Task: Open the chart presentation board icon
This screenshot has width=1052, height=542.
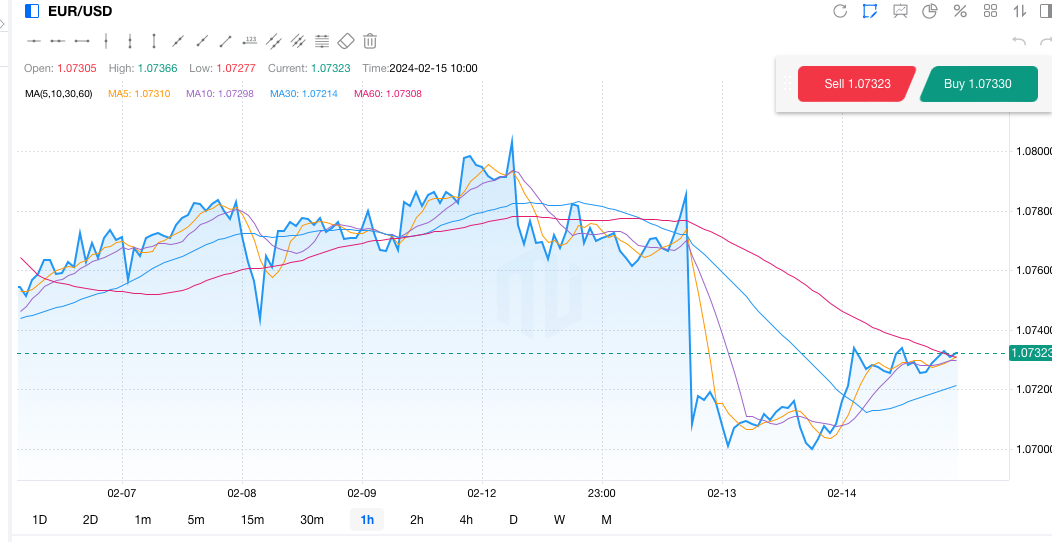Action: click(x=900, y=11)
